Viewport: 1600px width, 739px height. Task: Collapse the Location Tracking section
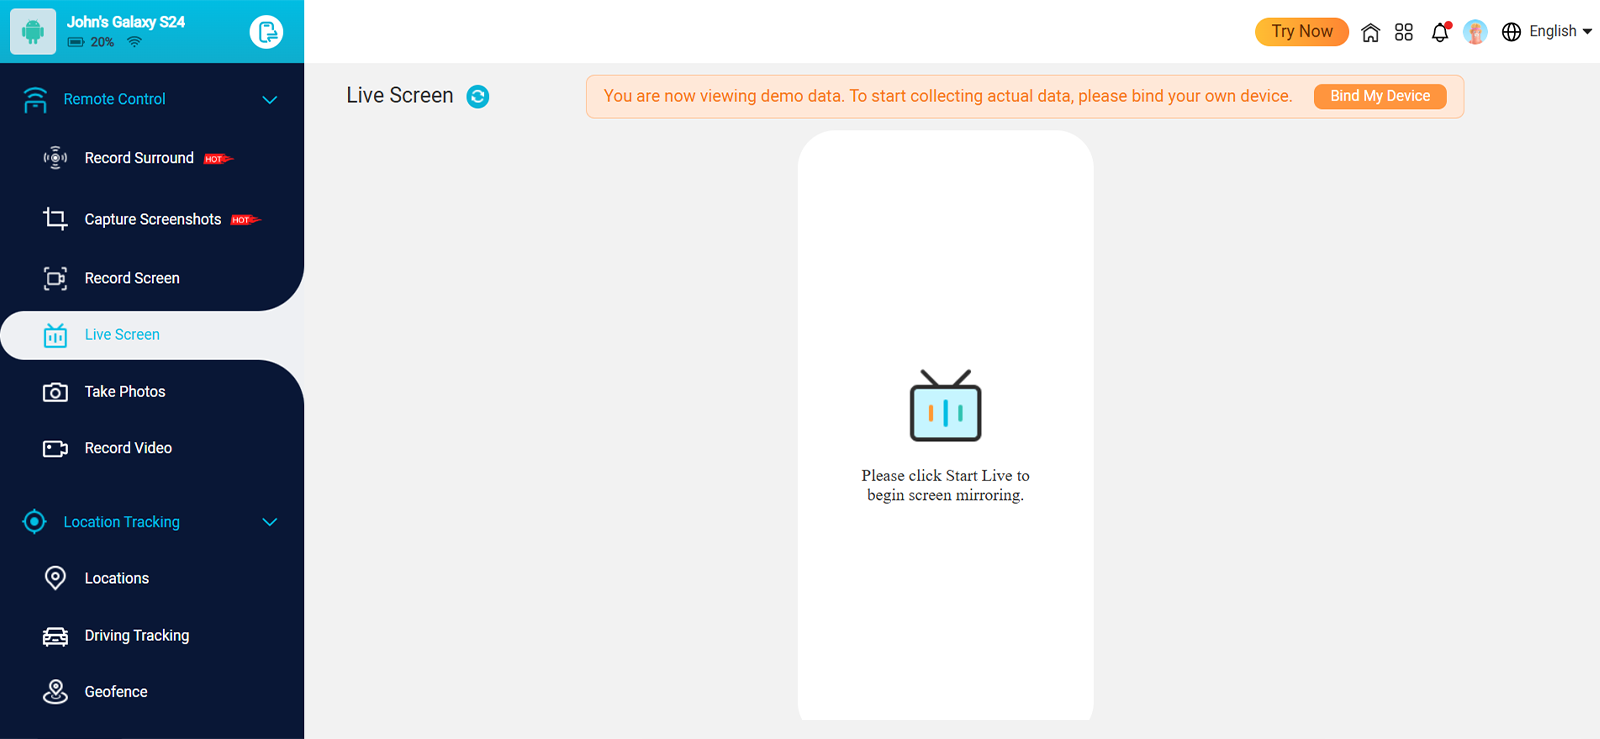[x=269, y=522]
